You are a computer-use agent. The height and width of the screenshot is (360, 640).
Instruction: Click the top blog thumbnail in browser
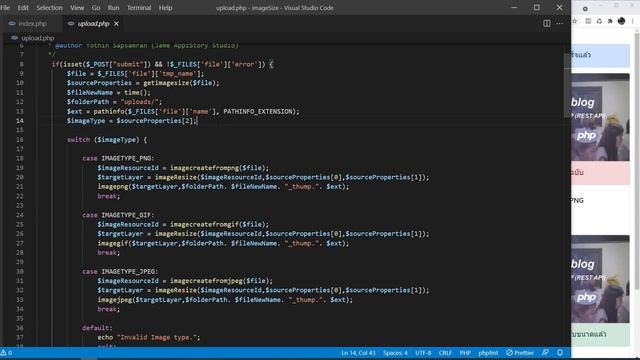pyautogui.click(x=600, y=117)
